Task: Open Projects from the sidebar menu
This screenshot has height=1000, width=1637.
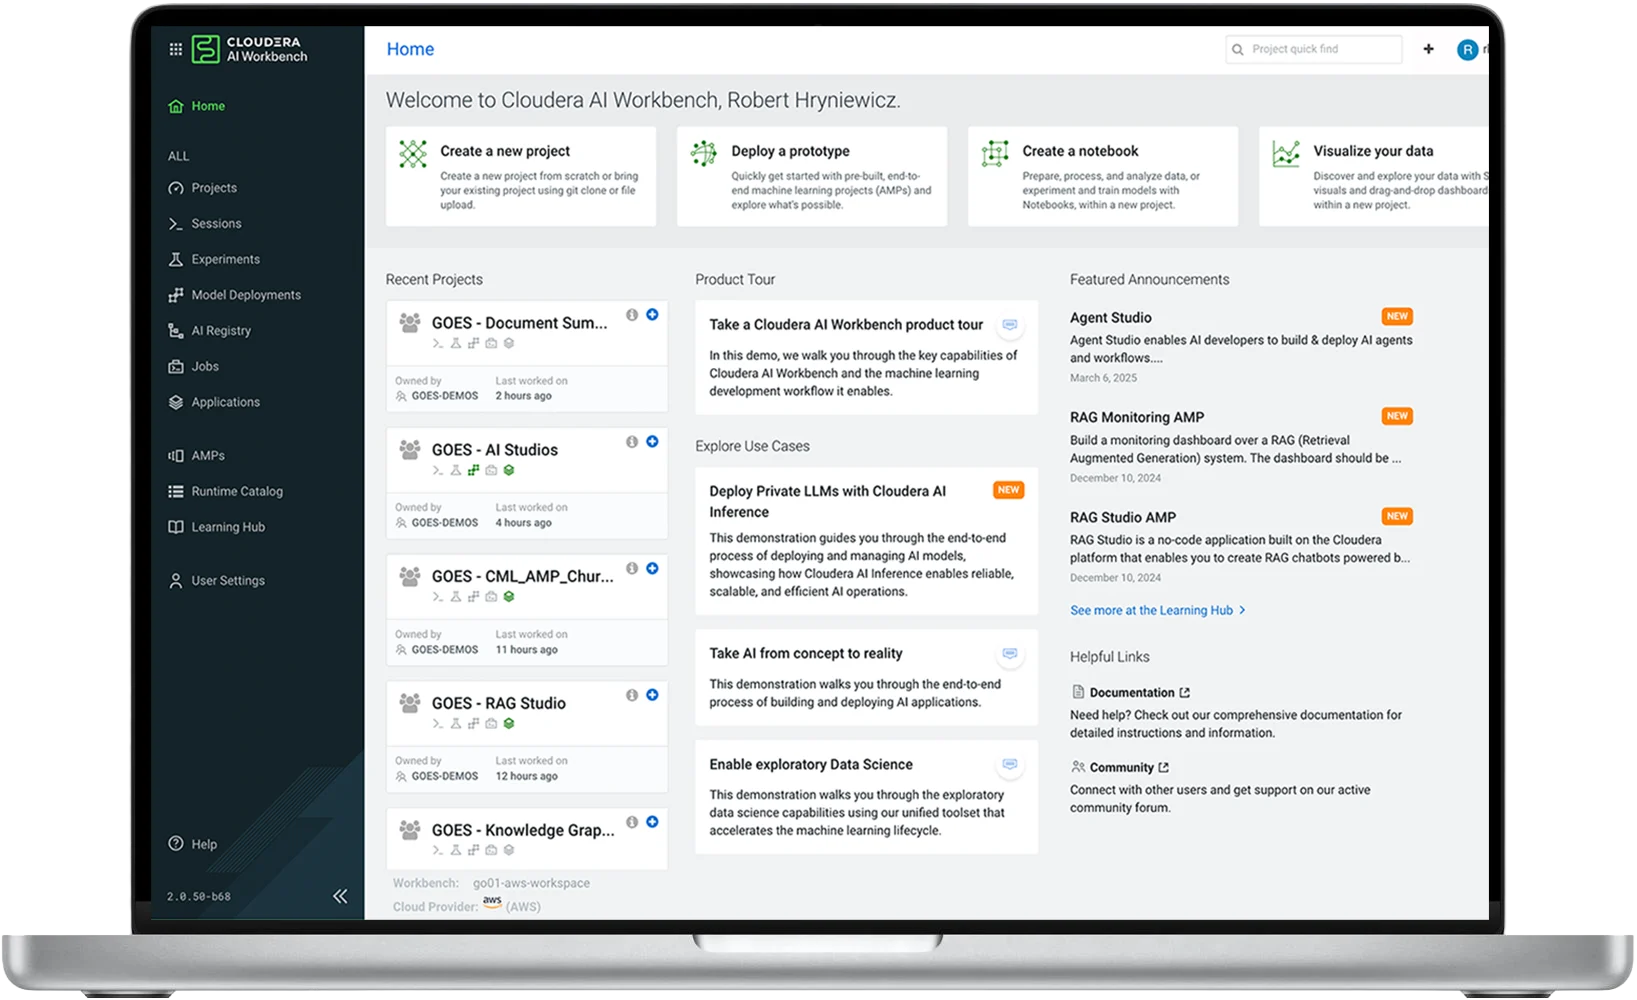Action: pos(214,187)
